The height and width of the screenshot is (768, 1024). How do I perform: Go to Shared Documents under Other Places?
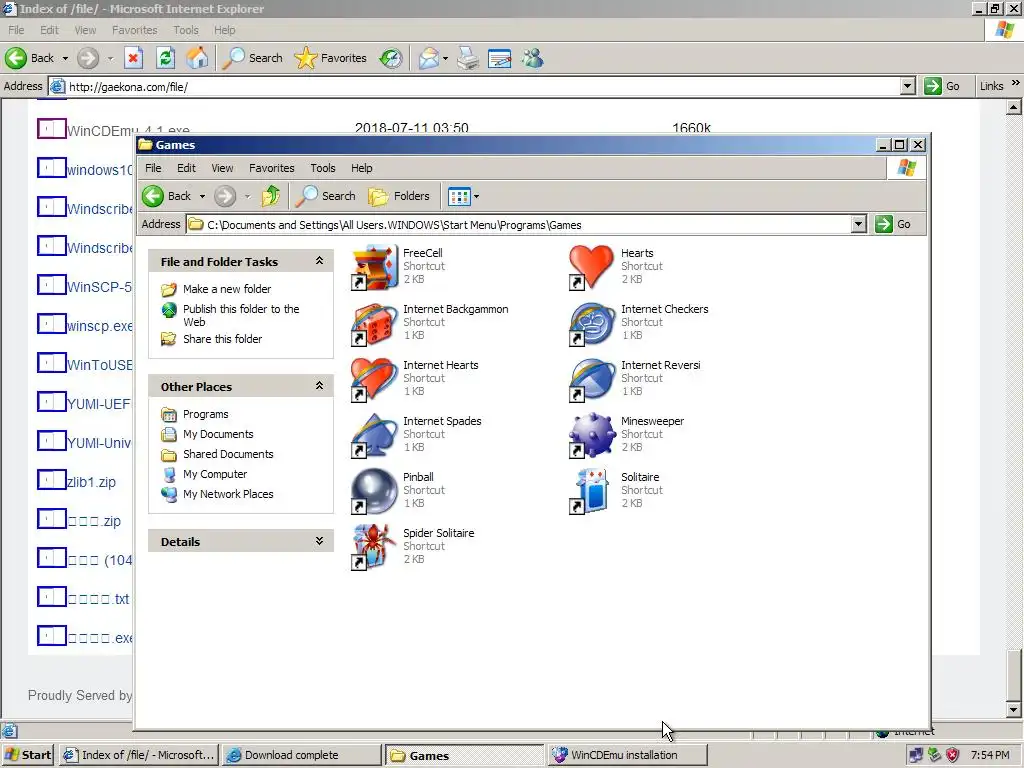click(228, 454)
